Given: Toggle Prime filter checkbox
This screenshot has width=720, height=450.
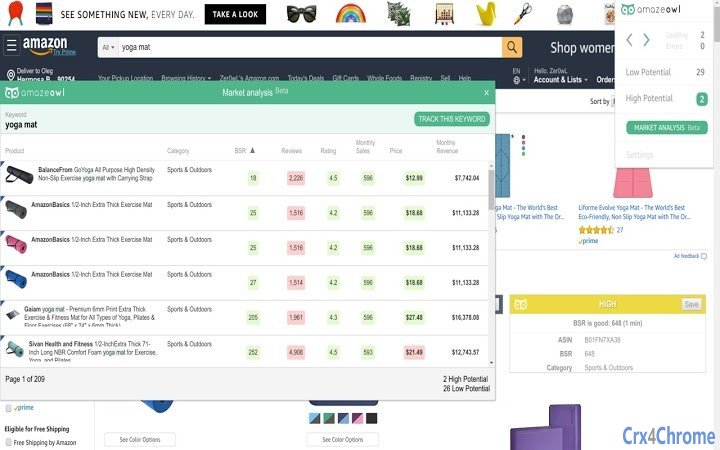Looking at the screenshot, I should [8, 408].
